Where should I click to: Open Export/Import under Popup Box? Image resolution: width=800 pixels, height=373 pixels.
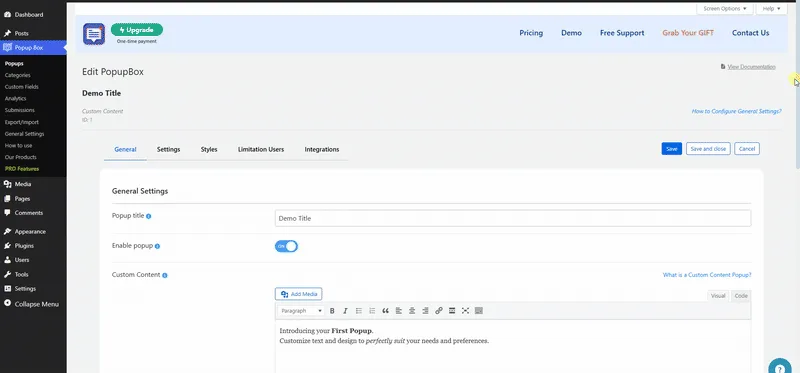coord(21,122)
